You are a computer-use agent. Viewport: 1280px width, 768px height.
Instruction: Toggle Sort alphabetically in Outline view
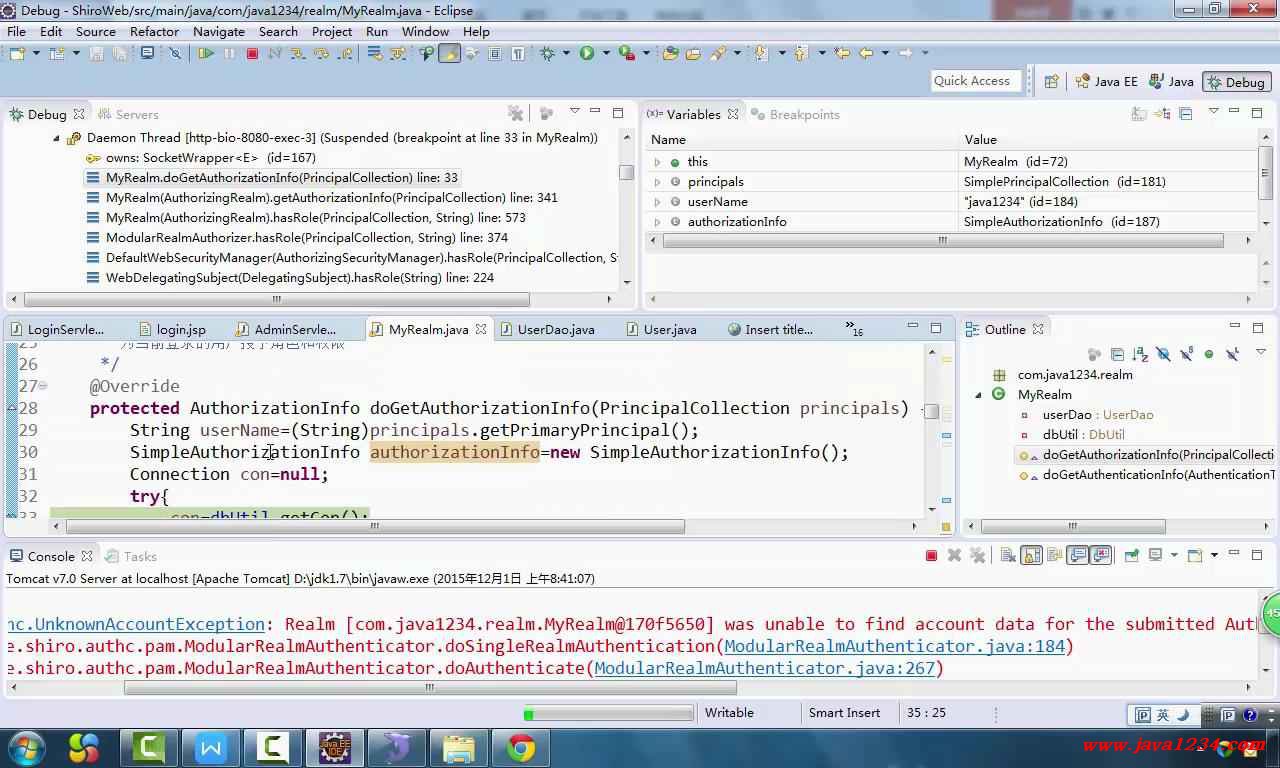click(1140, 354)
